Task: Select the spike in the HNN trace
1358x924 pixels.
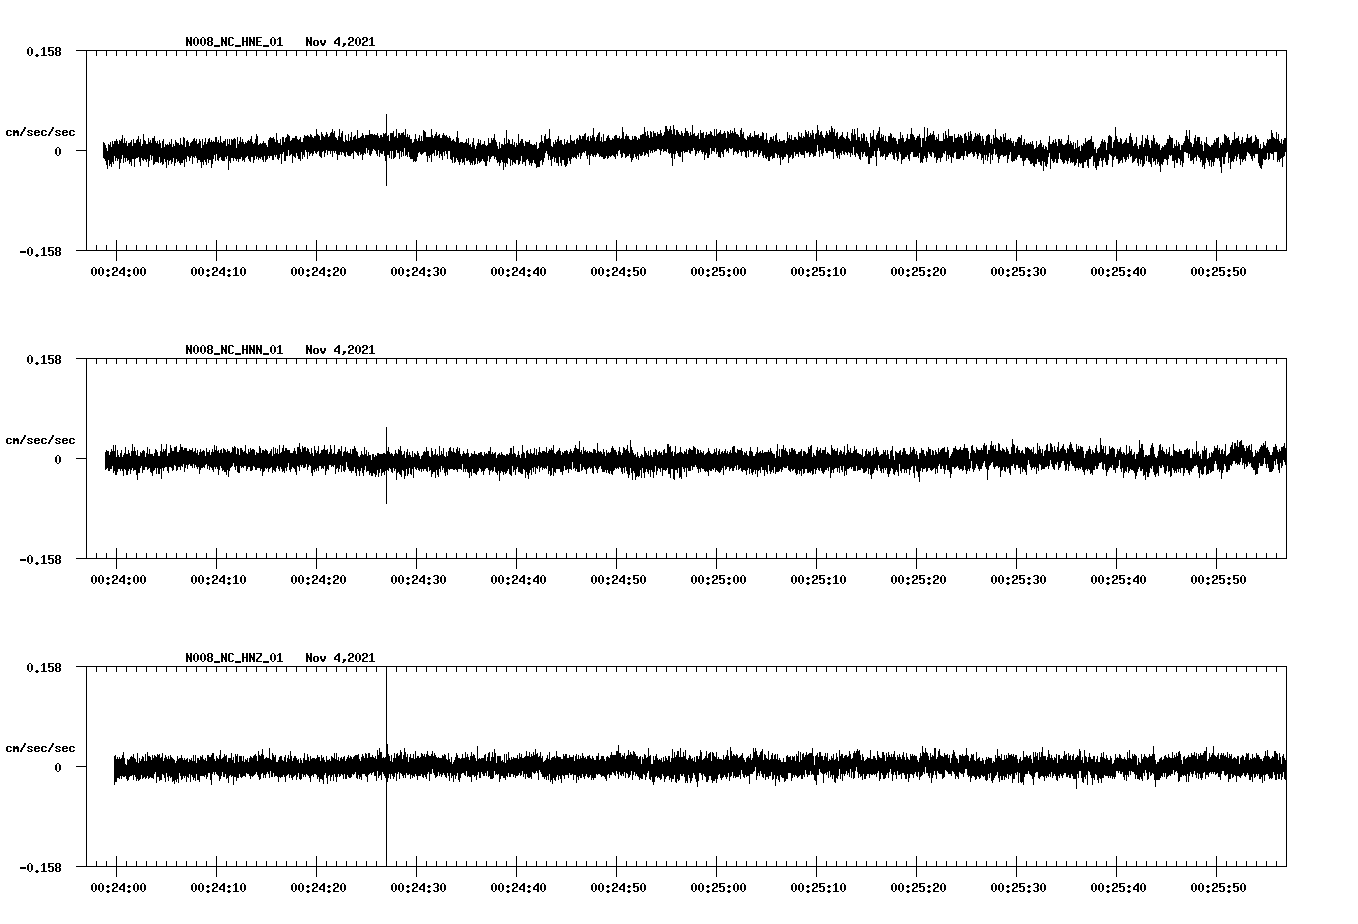Action: point(386,435)
